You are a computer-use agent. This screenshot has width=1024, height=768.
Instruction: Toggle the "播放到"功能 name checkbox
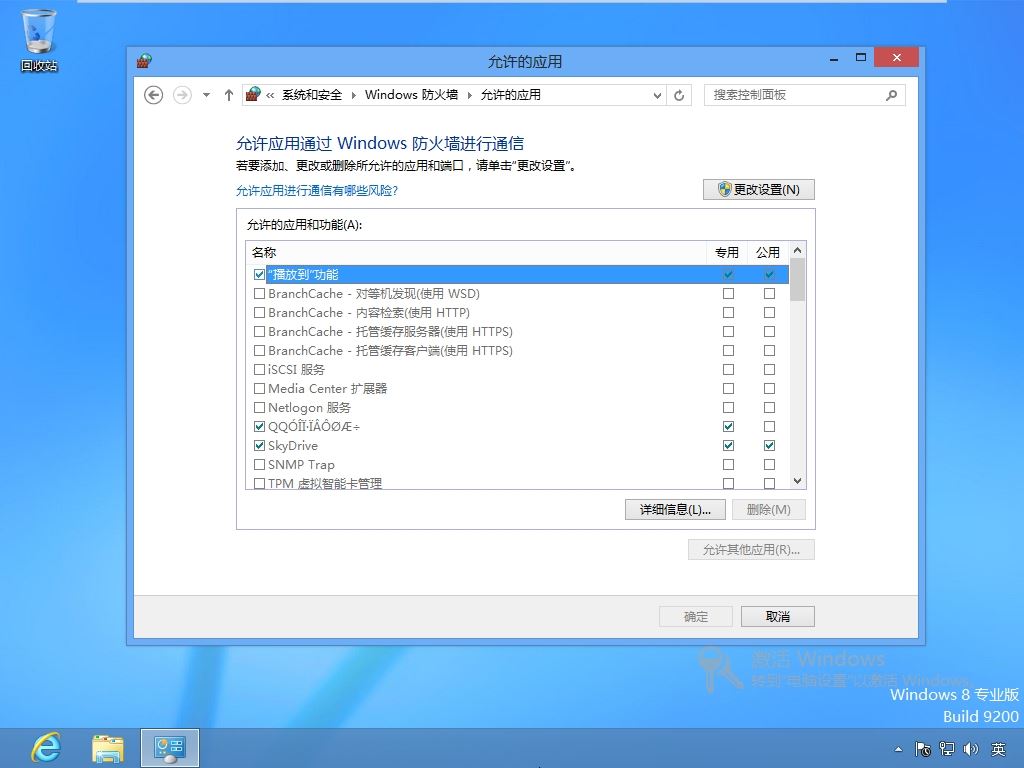259,274
